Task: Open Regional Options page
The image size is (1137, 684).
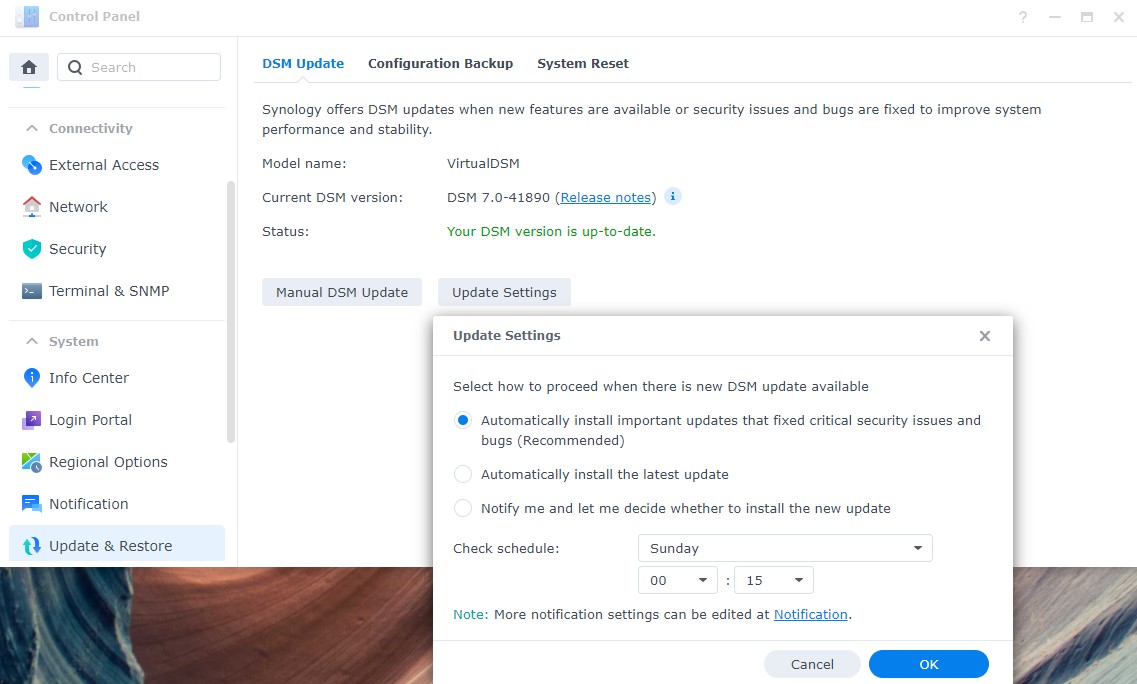Action: click(117, 462)
